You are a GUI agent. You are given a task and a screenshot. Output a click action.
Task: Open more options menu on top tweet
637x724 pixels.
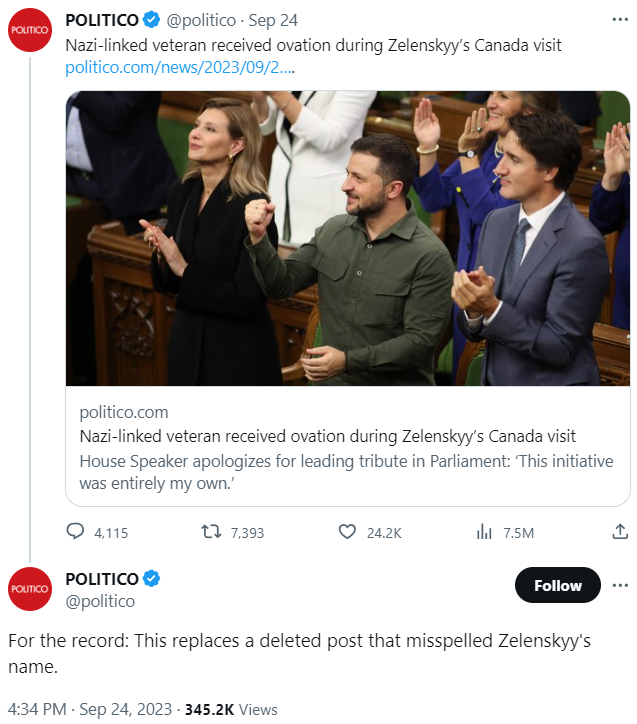[x=620, y=20]
